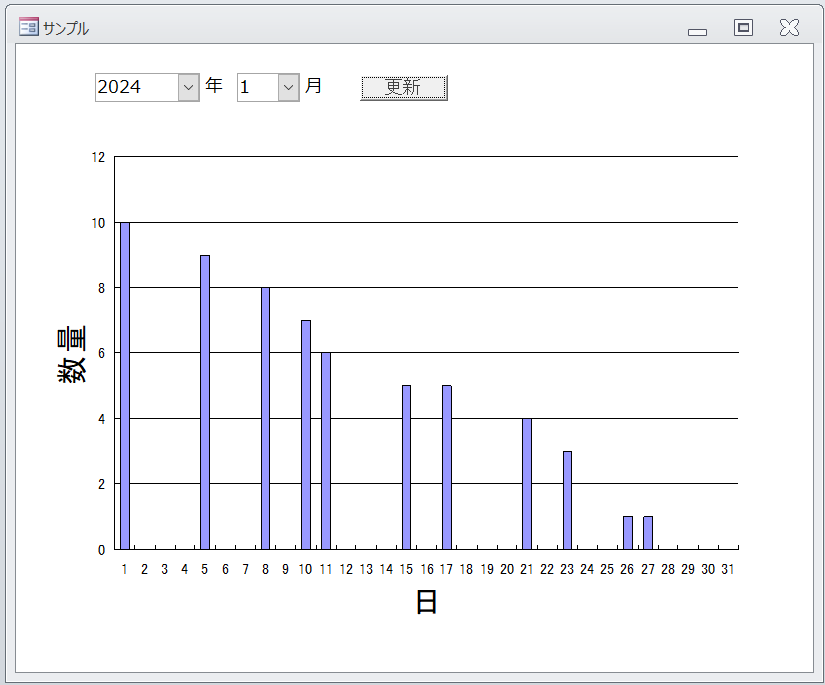Click the year field showing 2024

137,87
